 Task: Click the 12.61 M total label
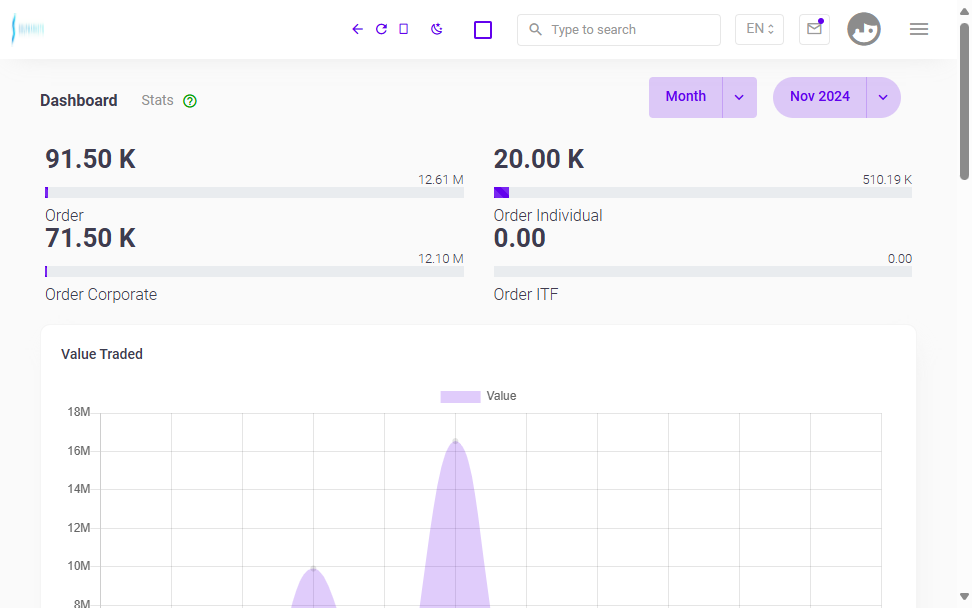coord(441,180)
